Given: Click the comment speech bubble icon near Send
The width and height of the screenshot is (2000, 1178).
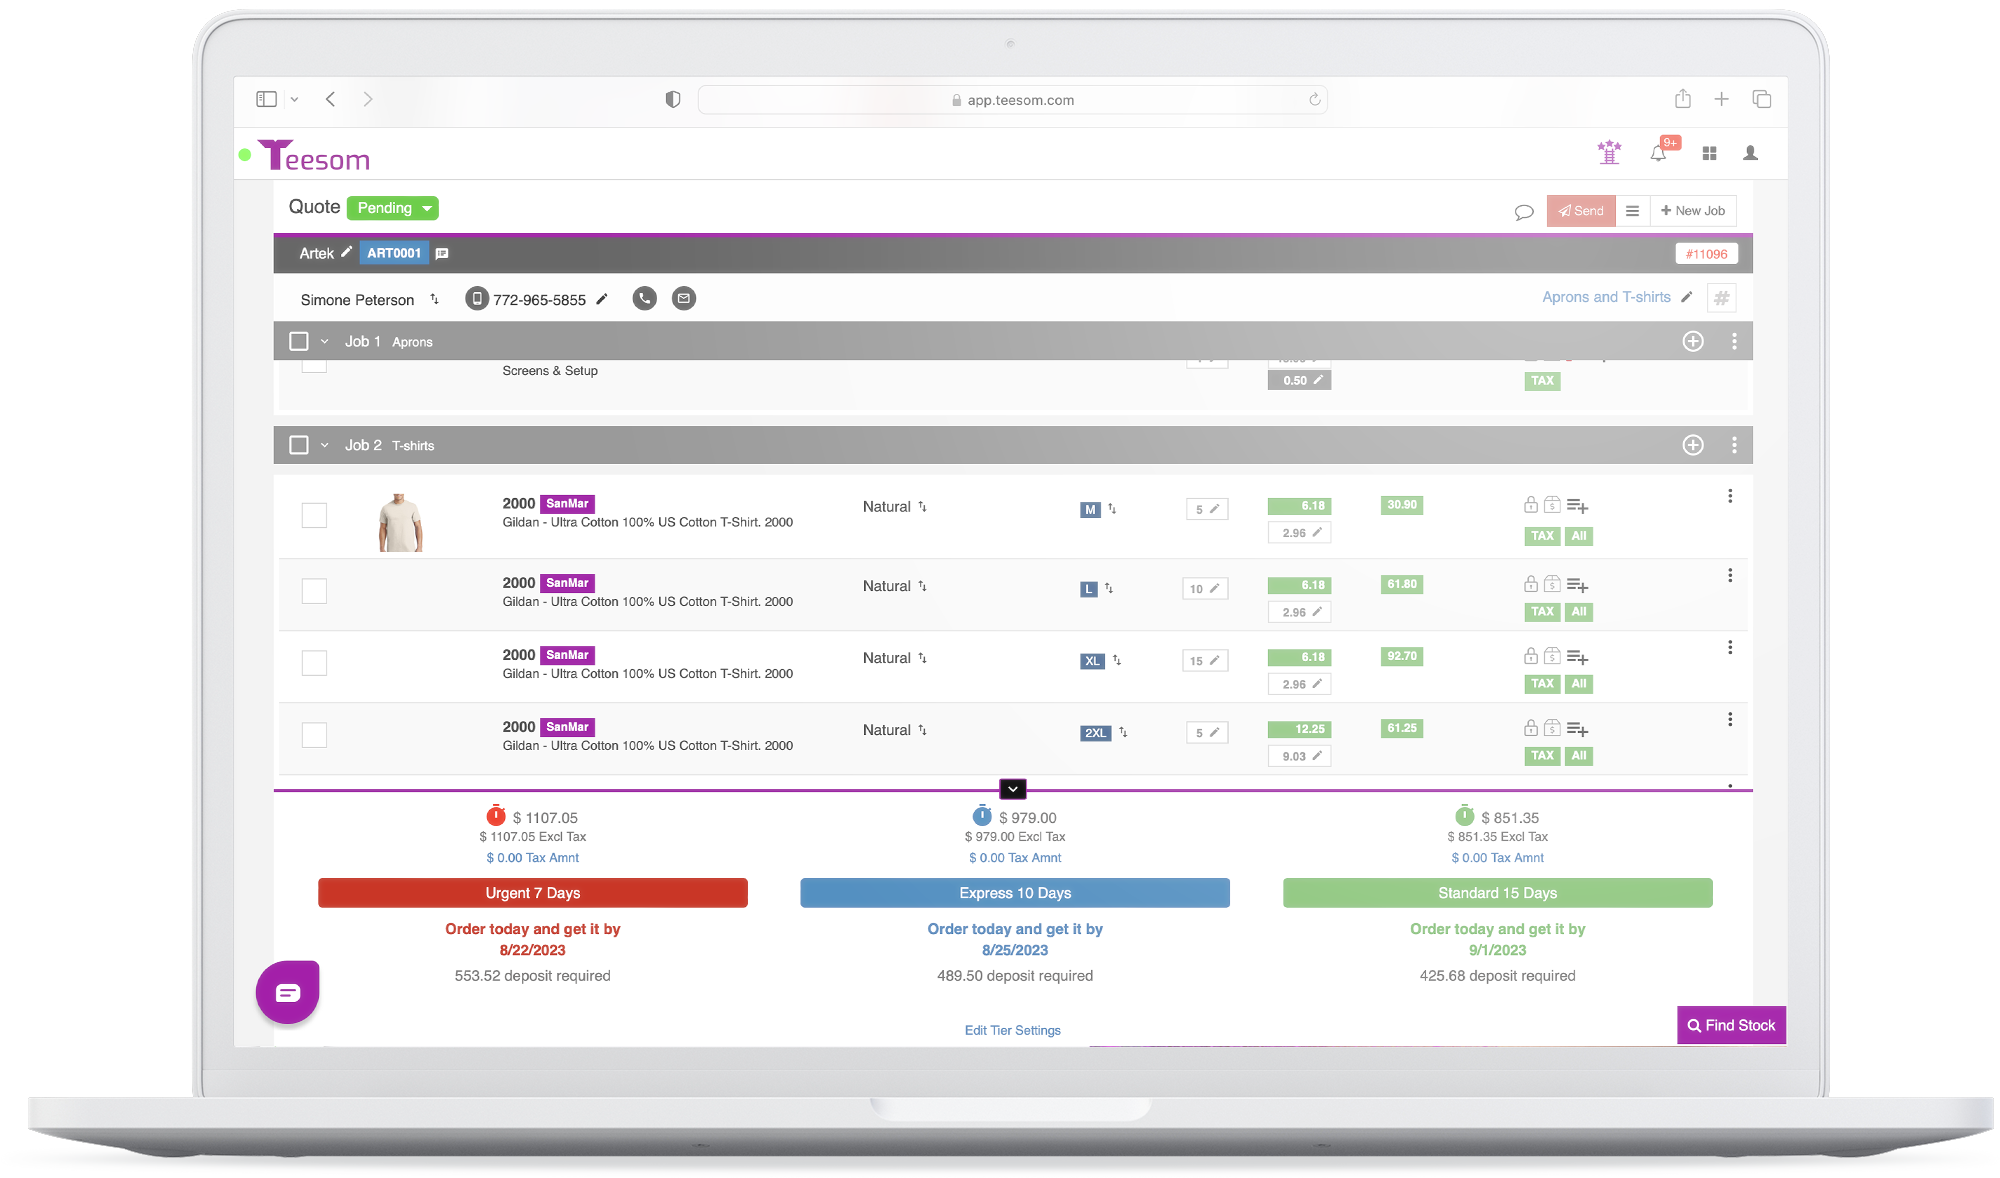Looking at the screenshot, I should pos(1524,212).
